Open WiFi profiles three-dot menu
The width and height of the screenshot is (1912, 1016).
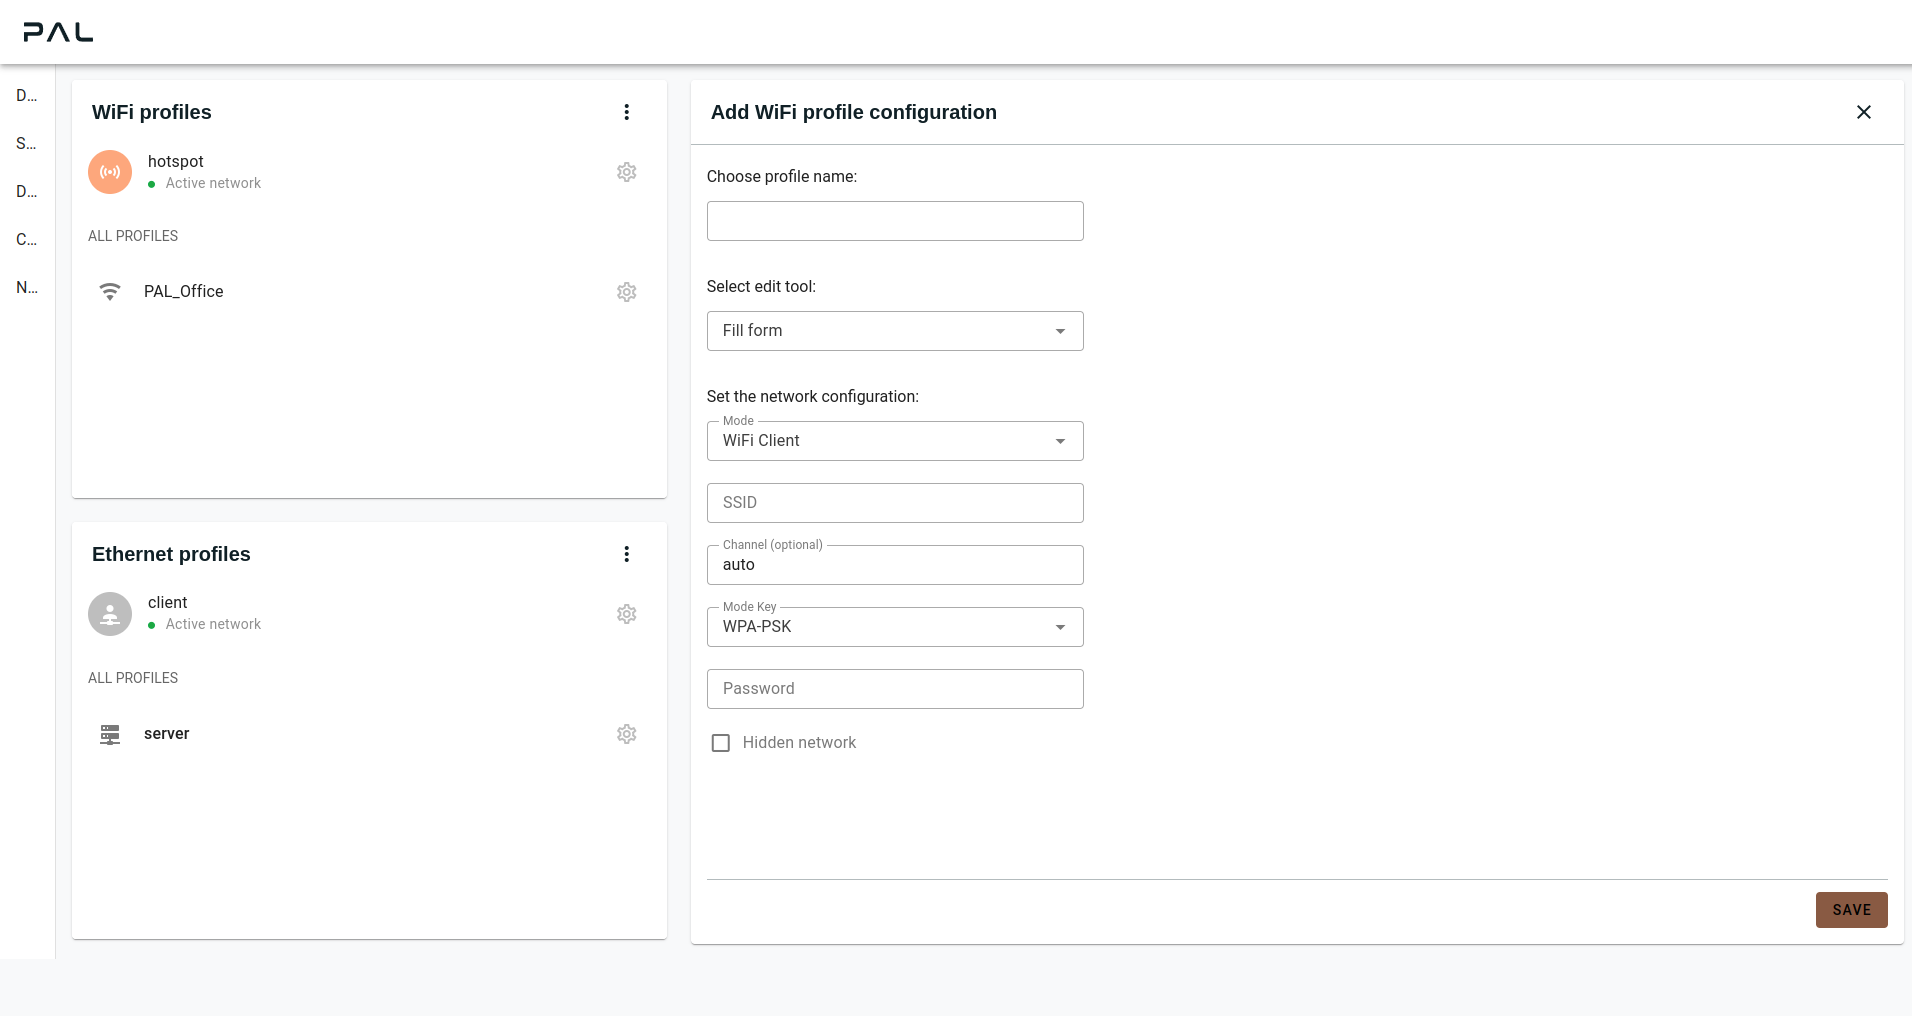(x=626, y=112)
